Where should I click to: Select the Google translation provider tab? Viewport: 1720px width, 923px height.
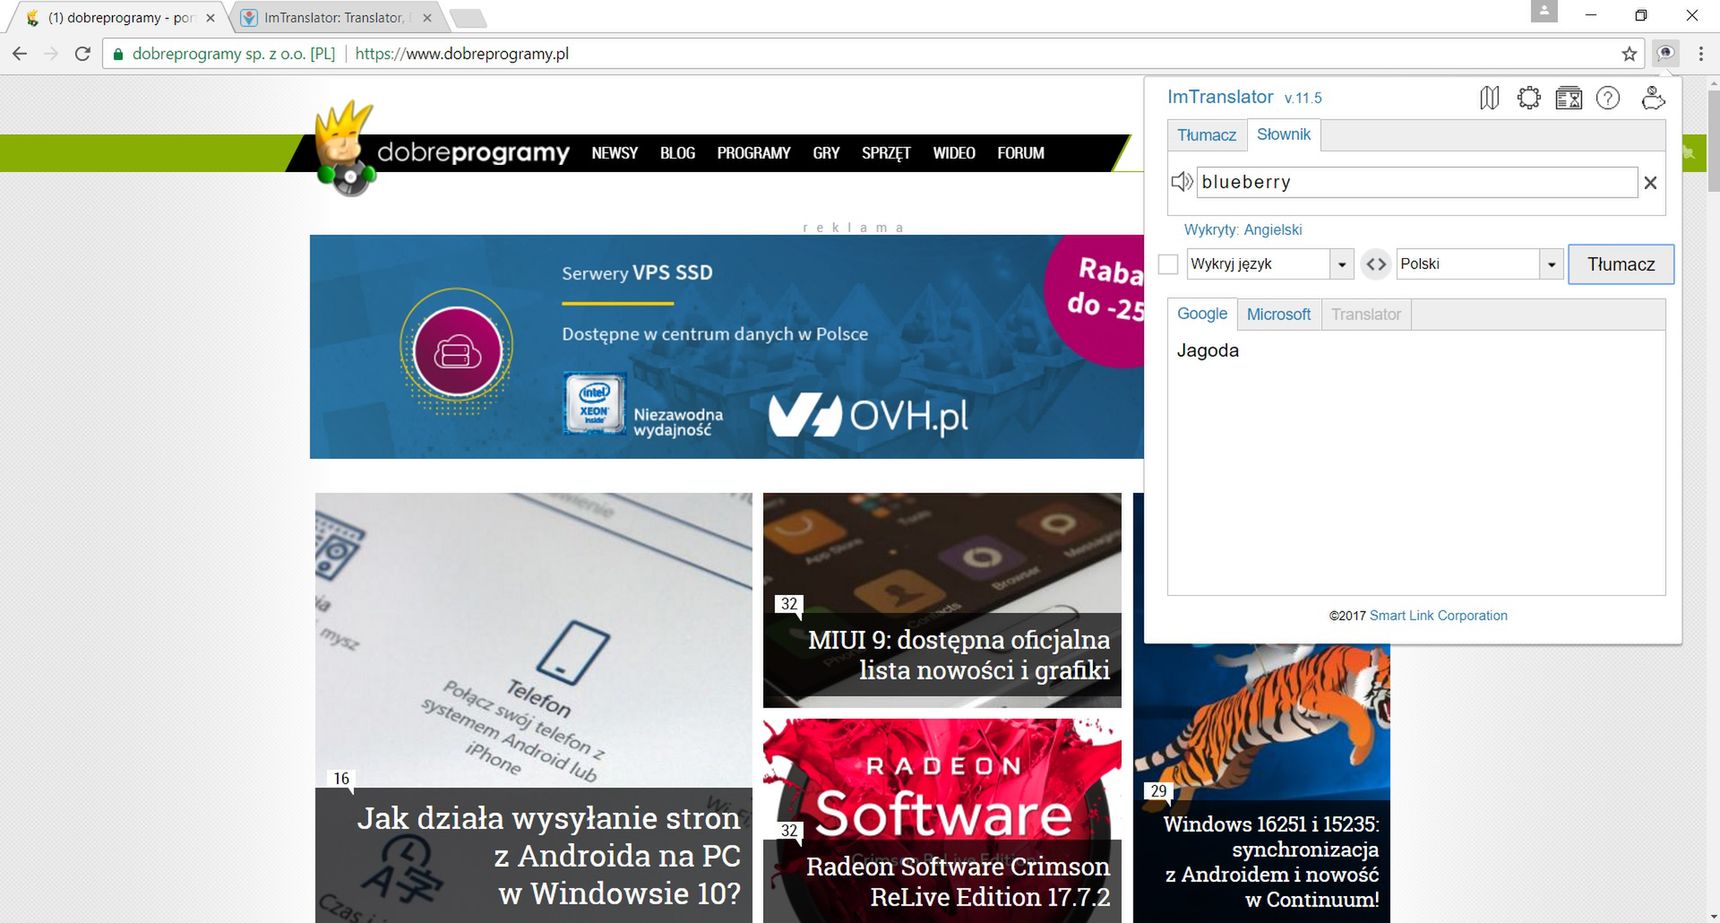pos(1202,314)
